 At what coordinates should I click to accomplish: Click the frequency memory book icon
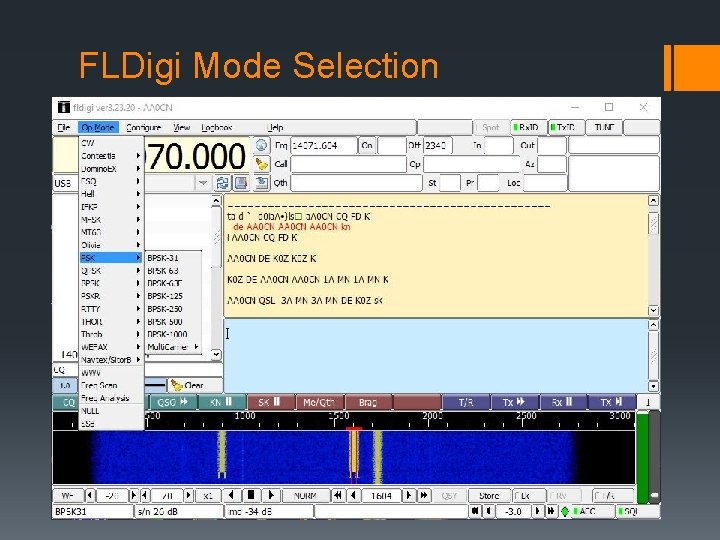241,183
